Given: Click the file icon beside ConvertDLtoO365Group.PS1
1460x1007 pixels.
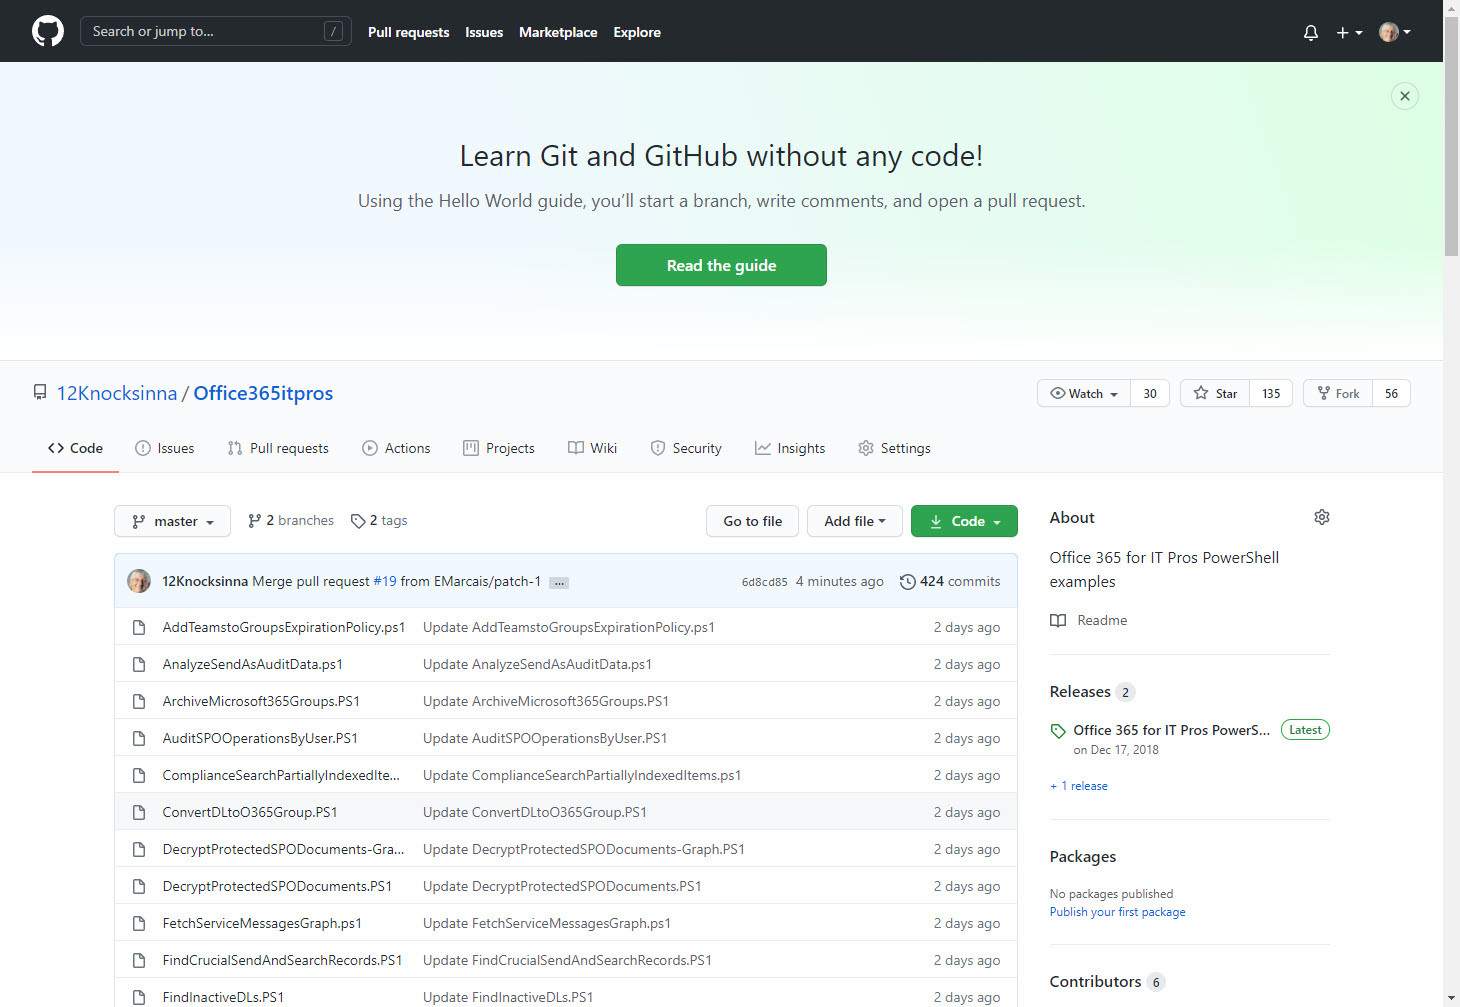Looking at the screenshot, I should (x=139, y=812).
